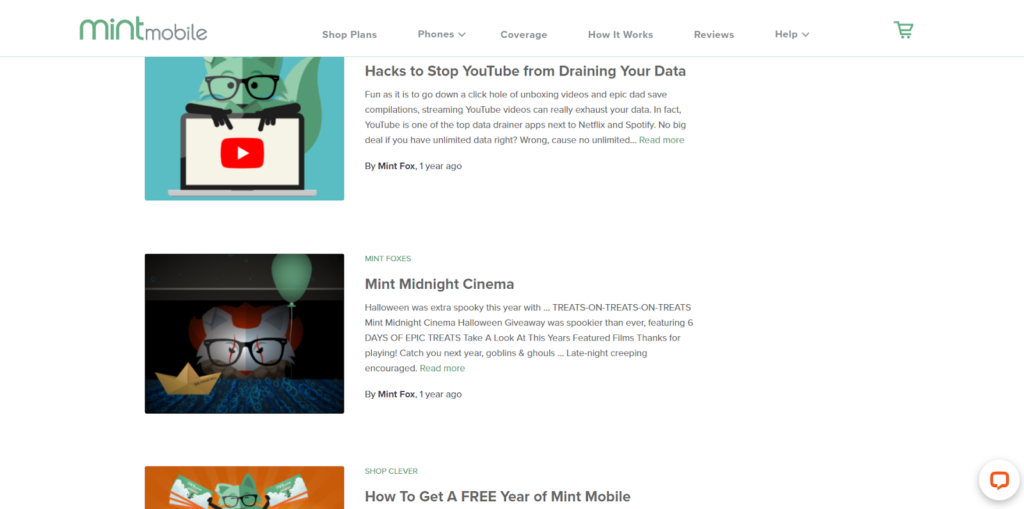Click the YouTube laptop fox thumbnail

tap(244, 128)
